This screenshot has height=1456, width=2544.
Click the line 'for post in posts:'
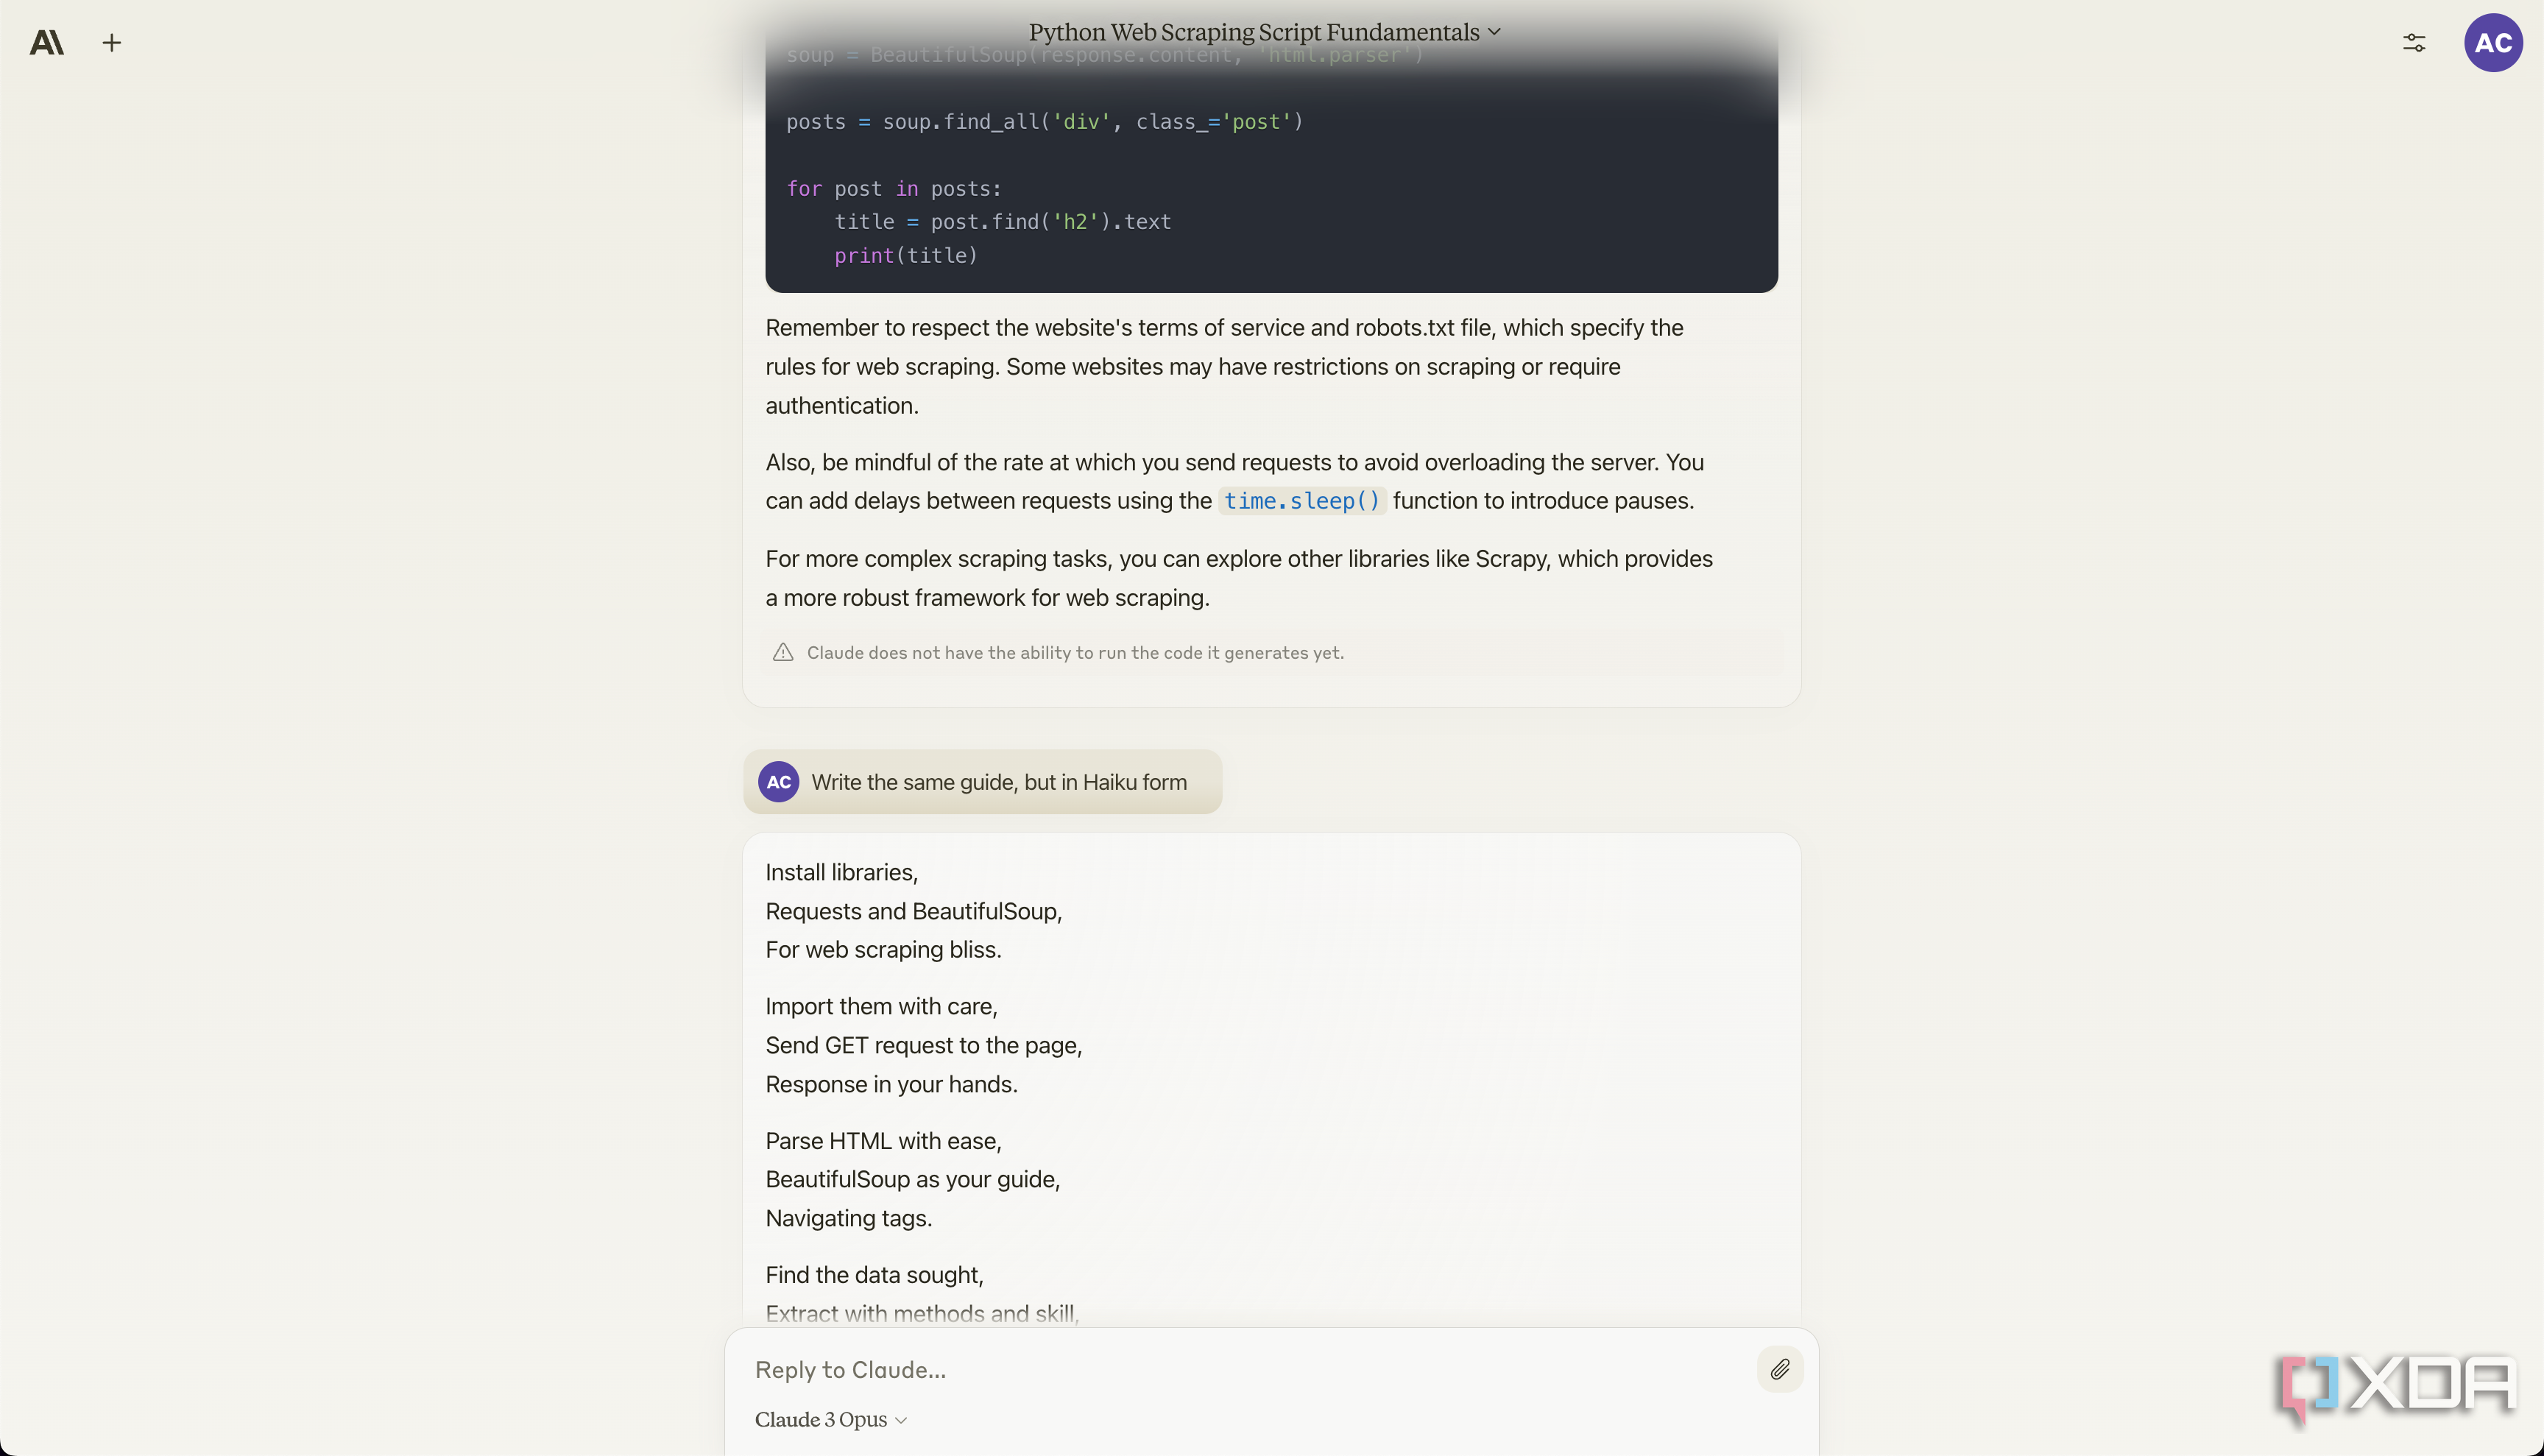[x=894, y=189]
